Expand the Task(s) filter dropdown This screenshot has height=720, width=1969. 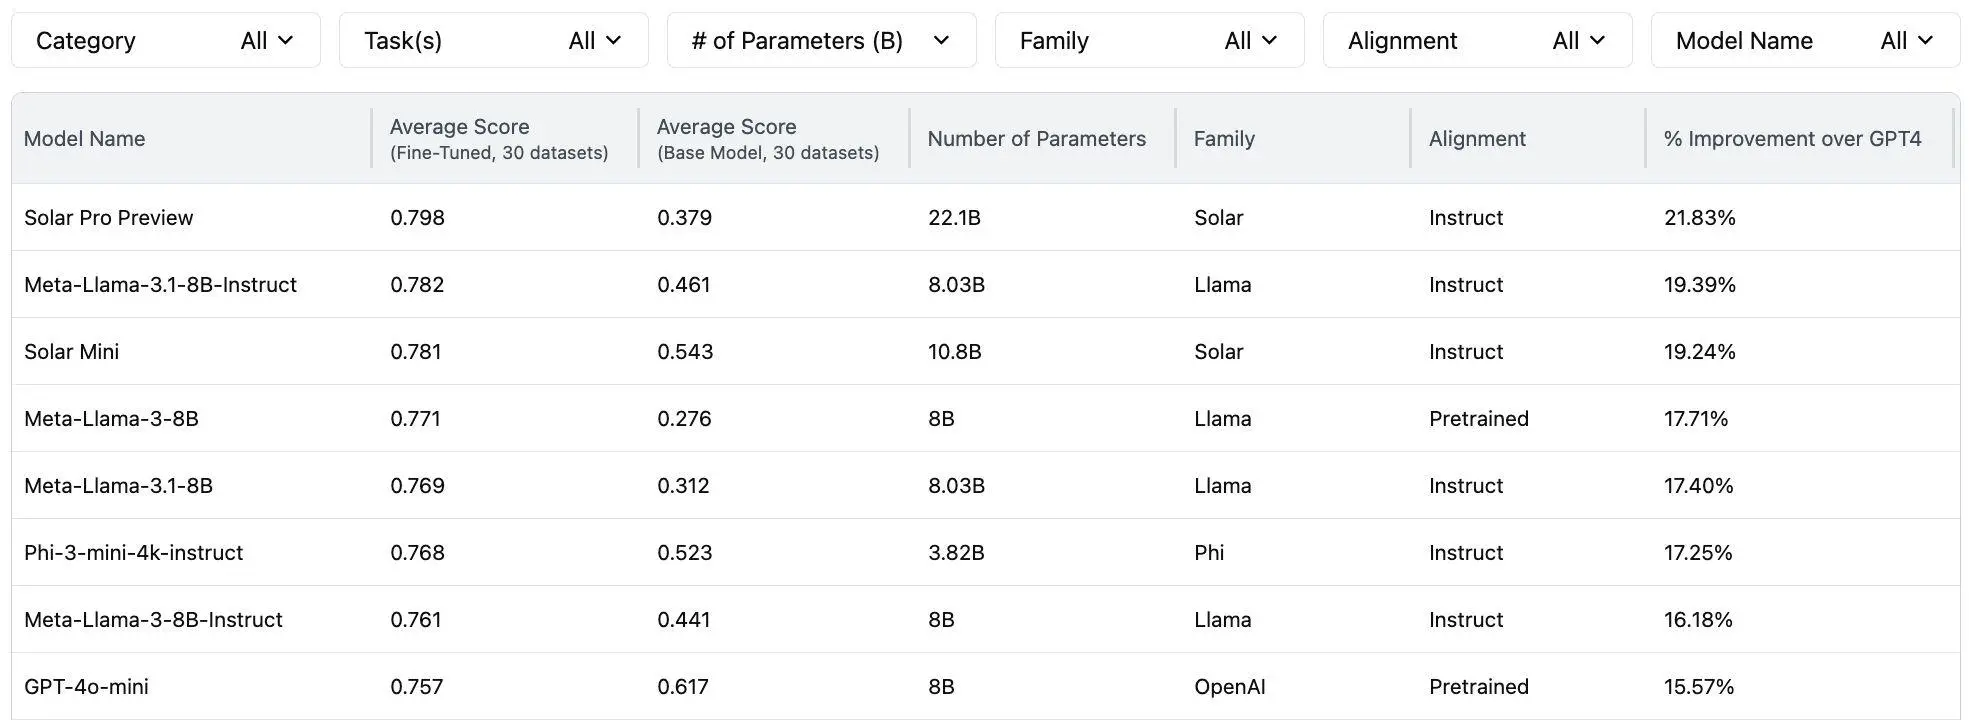494,40
